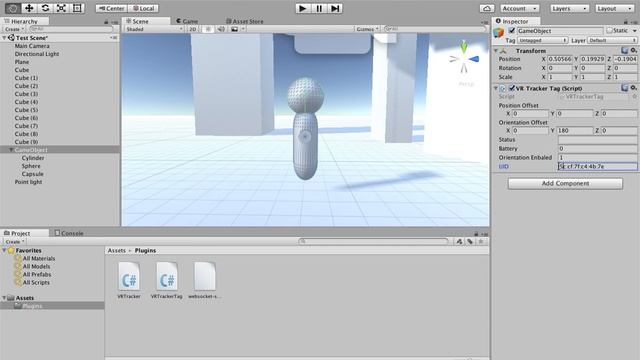
Task: Collapse the GameObject hierarchy node
Action: (11, 150)
